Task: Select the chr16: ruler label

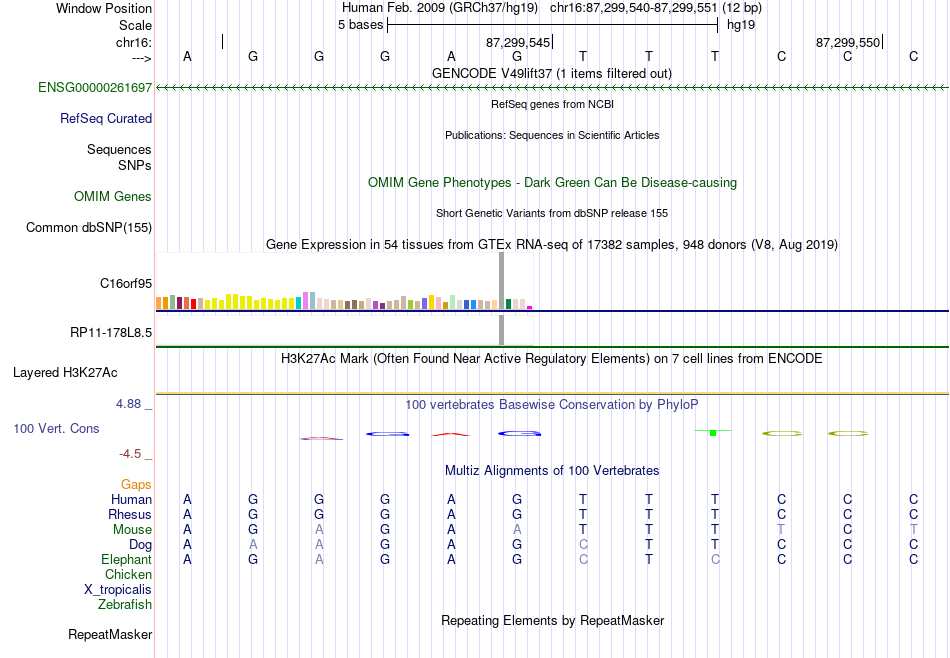Action: coord(134,42)
